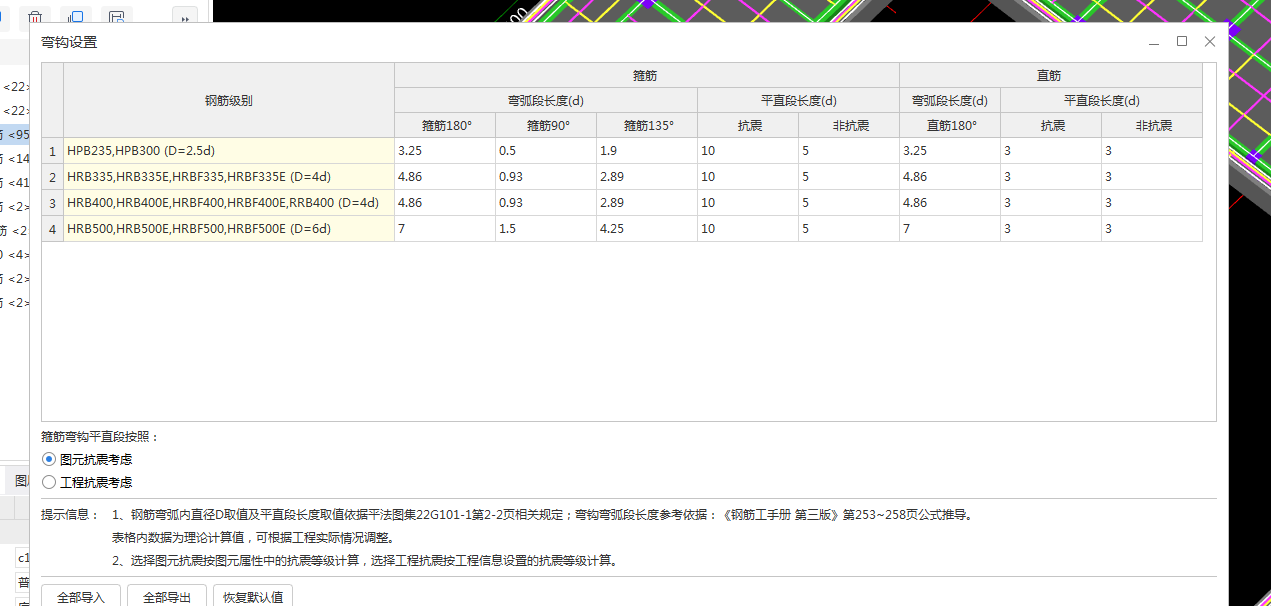Click the 直筋180° column header
This screenshot has width=1271, height=606.
click(950, 126)
